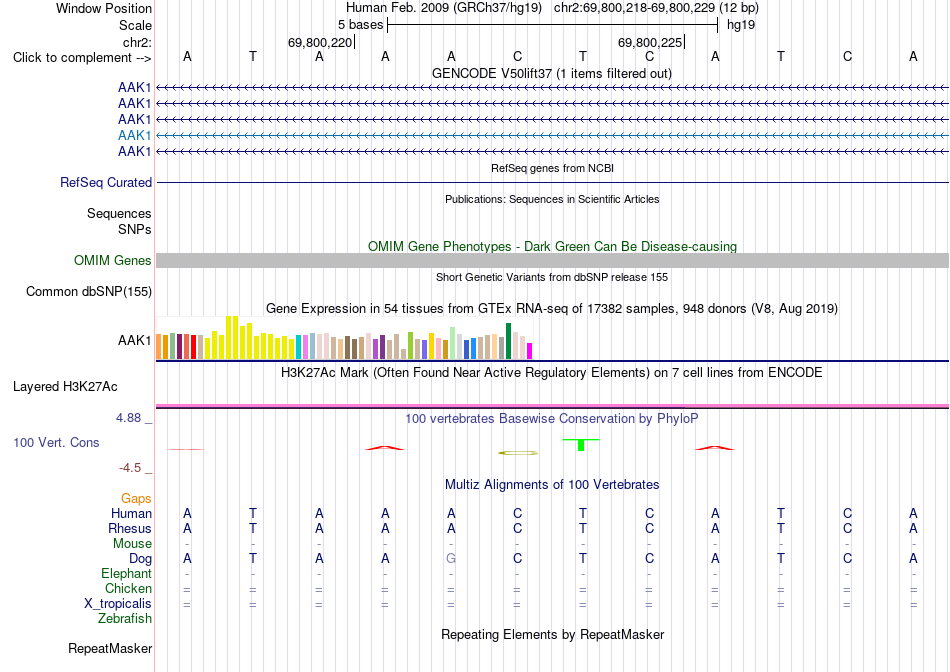
Task: Select the chr2: ruler label
Action: [137, 42]
